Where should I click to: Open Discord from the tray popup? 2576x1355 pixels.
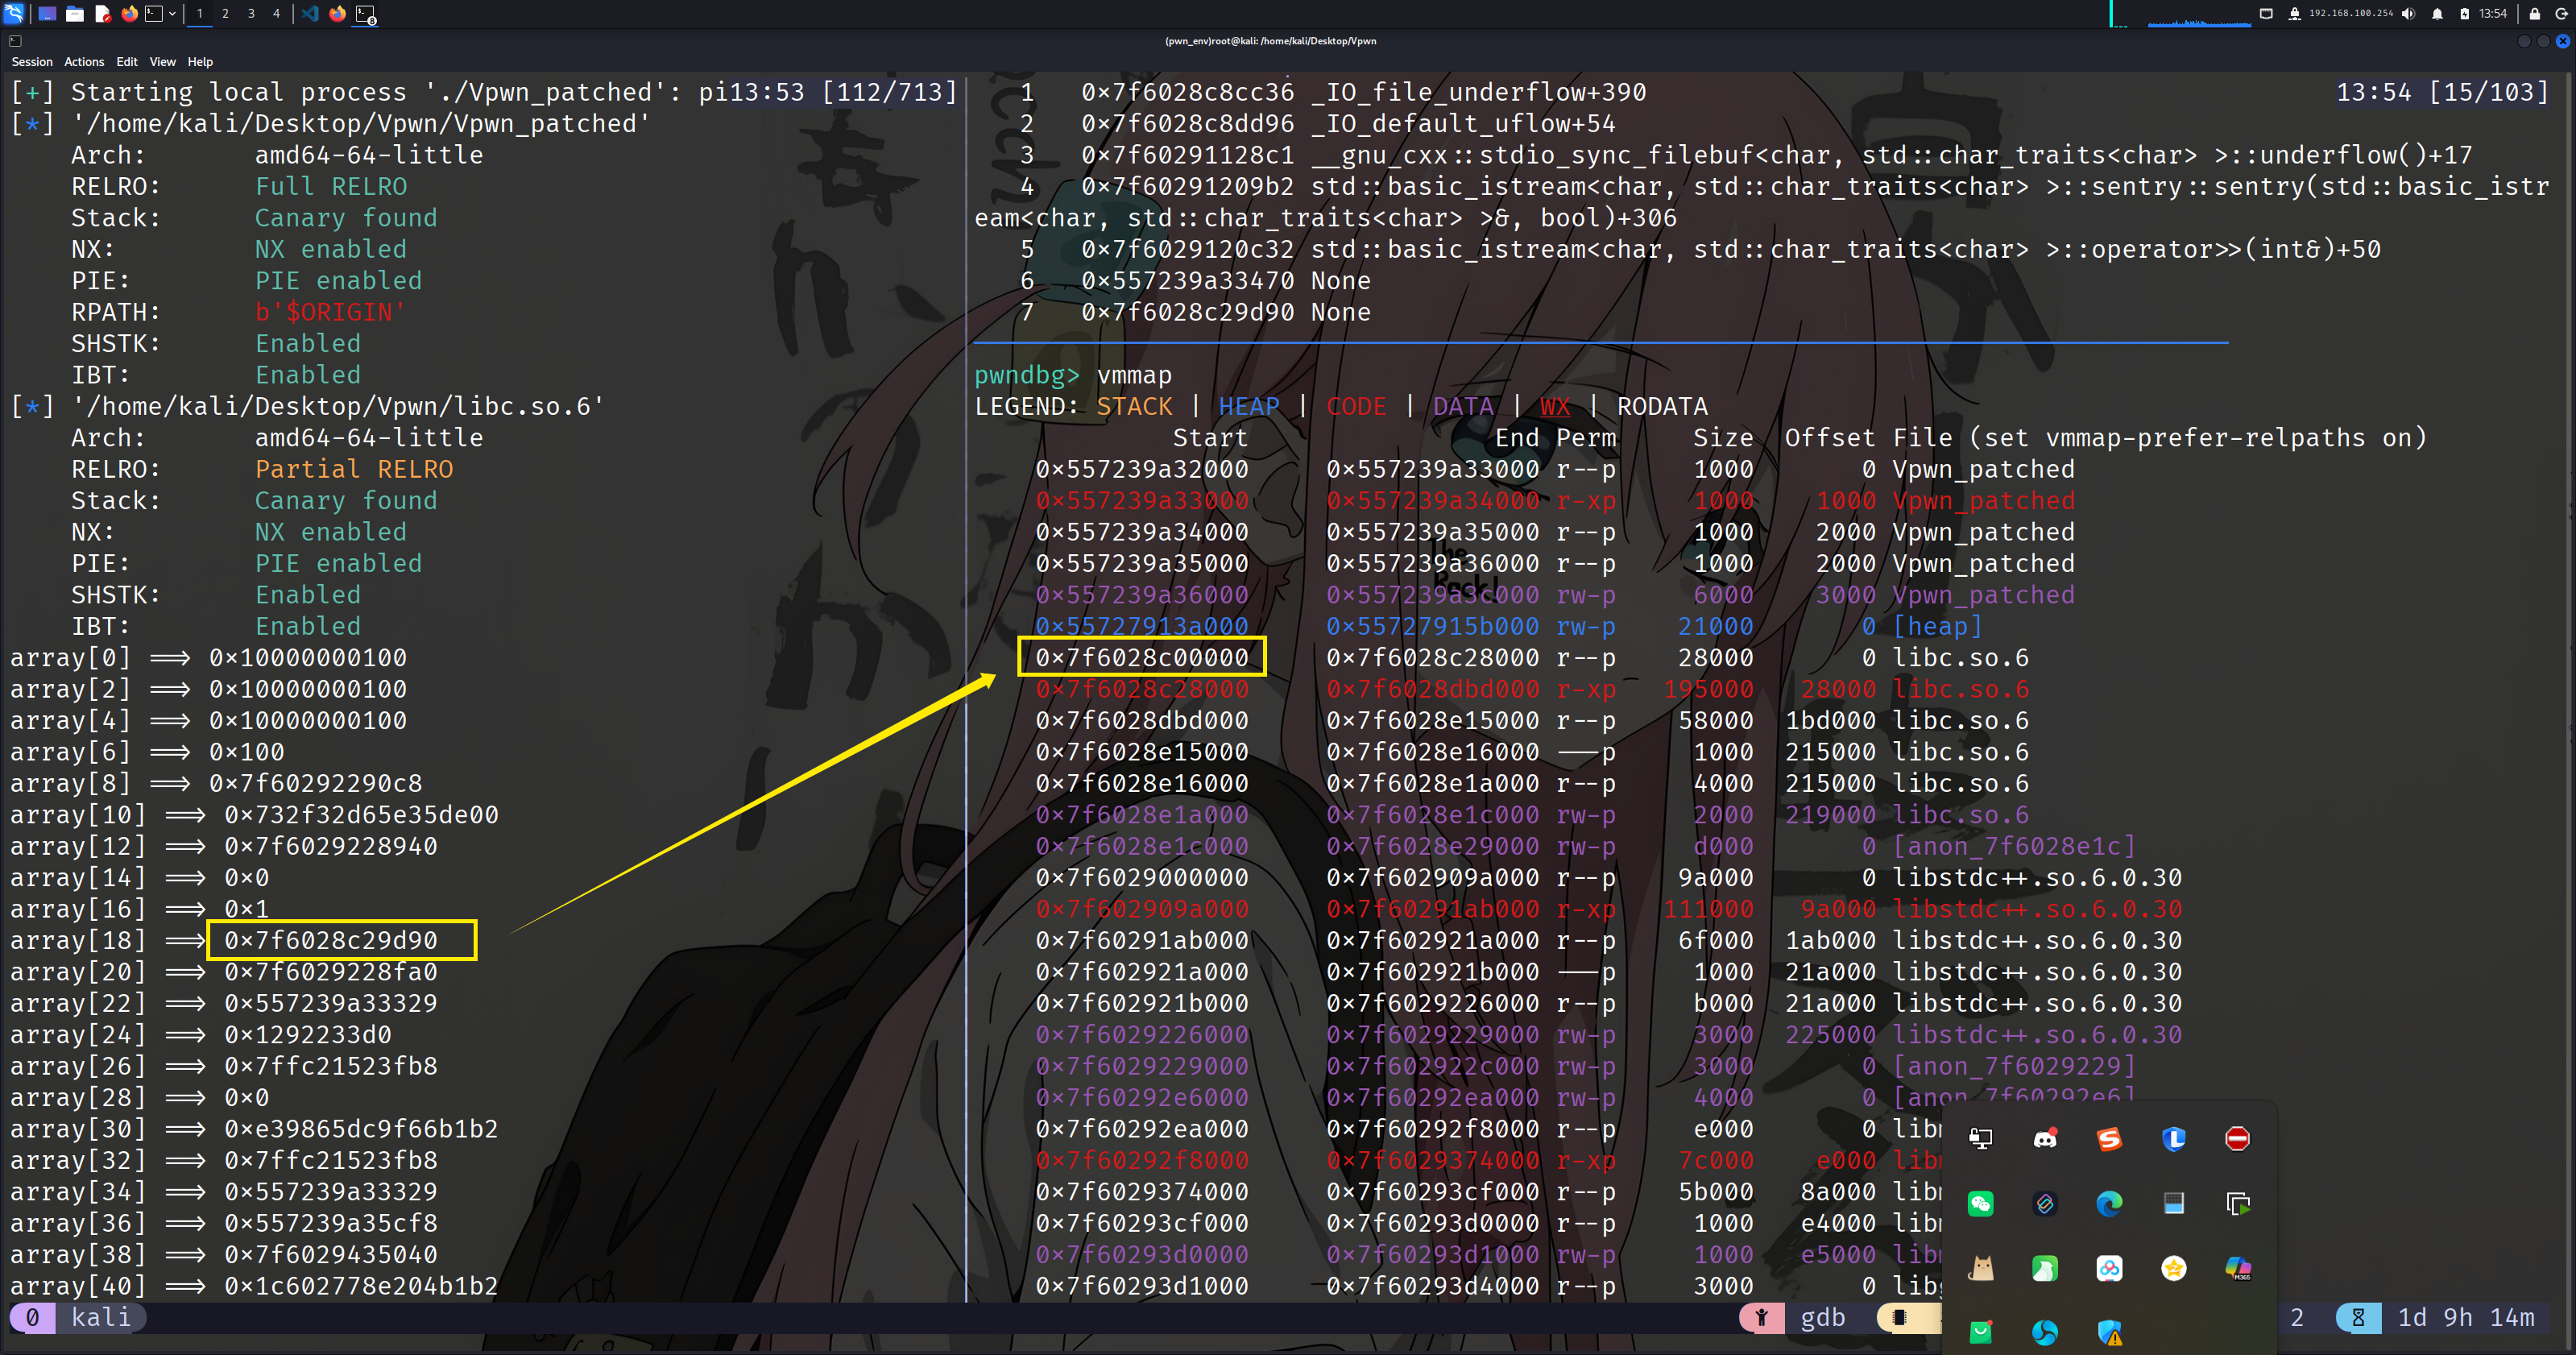click(2045, 1139)
